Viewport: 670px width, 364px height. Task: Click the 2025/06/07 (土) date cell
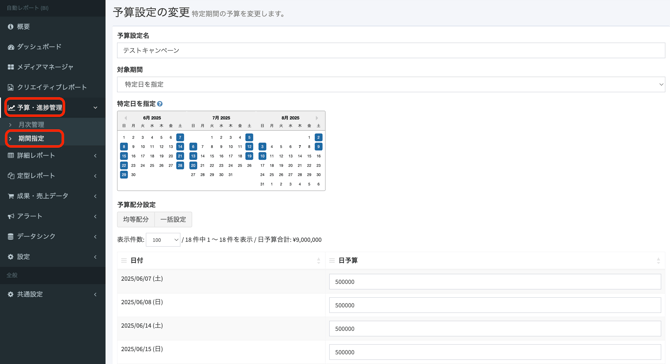click(x=221, y=282)
